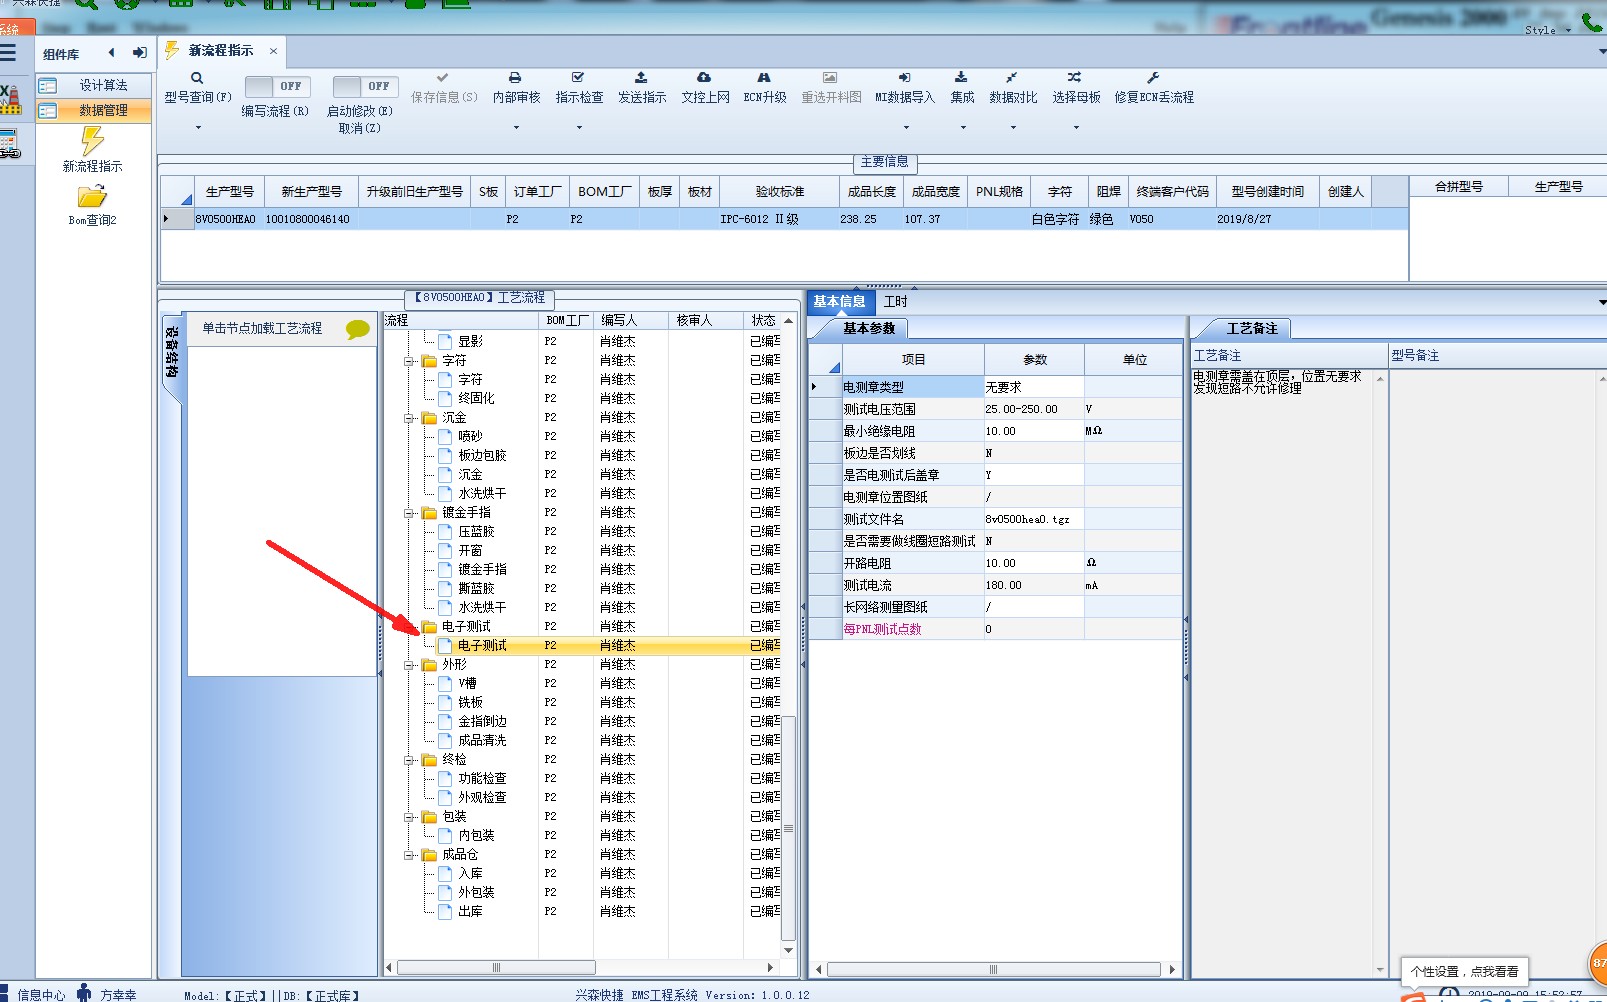Open dropdown under 选择母板
Viewport: 1607px width, 1002px height.
coord(1076,128)
